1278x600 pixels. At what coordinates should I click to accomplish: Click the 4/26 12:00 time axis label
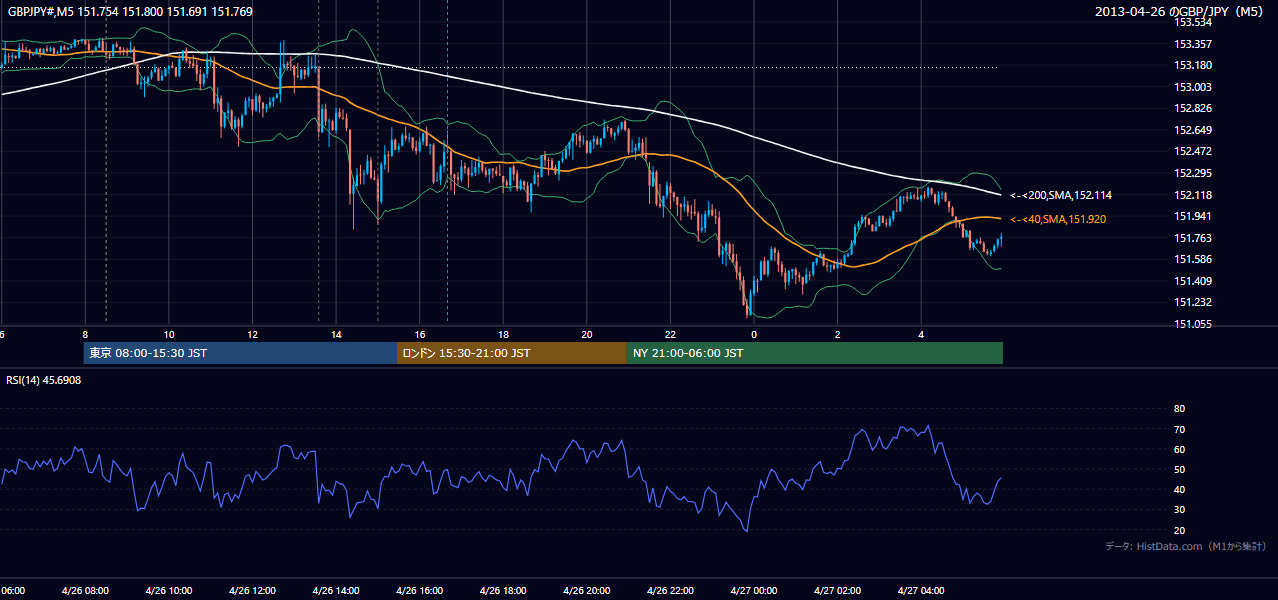[x=252, y=591]
